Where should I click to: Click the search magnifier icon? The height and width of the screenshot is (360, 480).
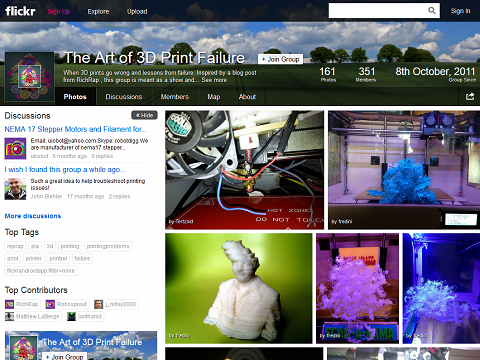pos(432,11)
